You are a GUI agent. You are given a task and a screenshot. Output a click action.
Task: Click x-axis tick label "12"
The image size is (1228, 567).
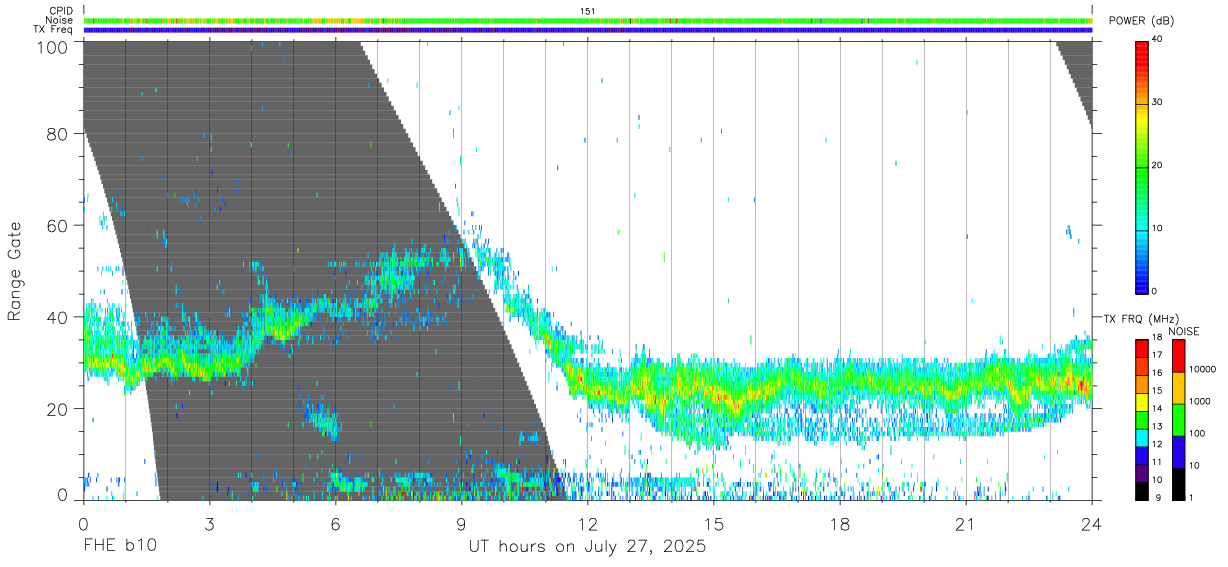click(588, 523)
